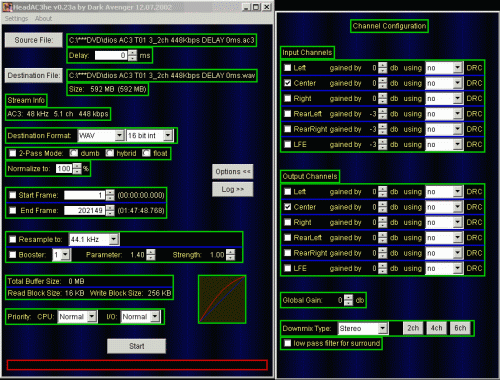Click the booster curve graph preview
500x380 pixels.
pos(222,299)
